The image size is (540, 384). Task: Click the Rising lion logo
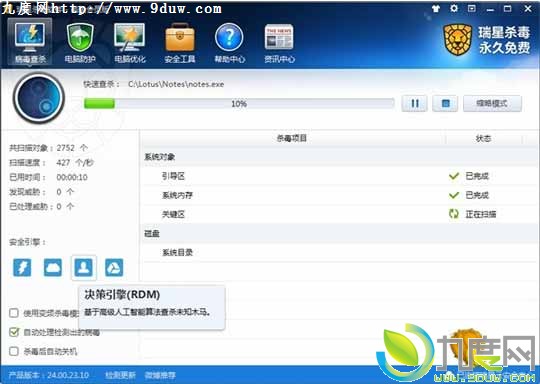pos(457,40)
